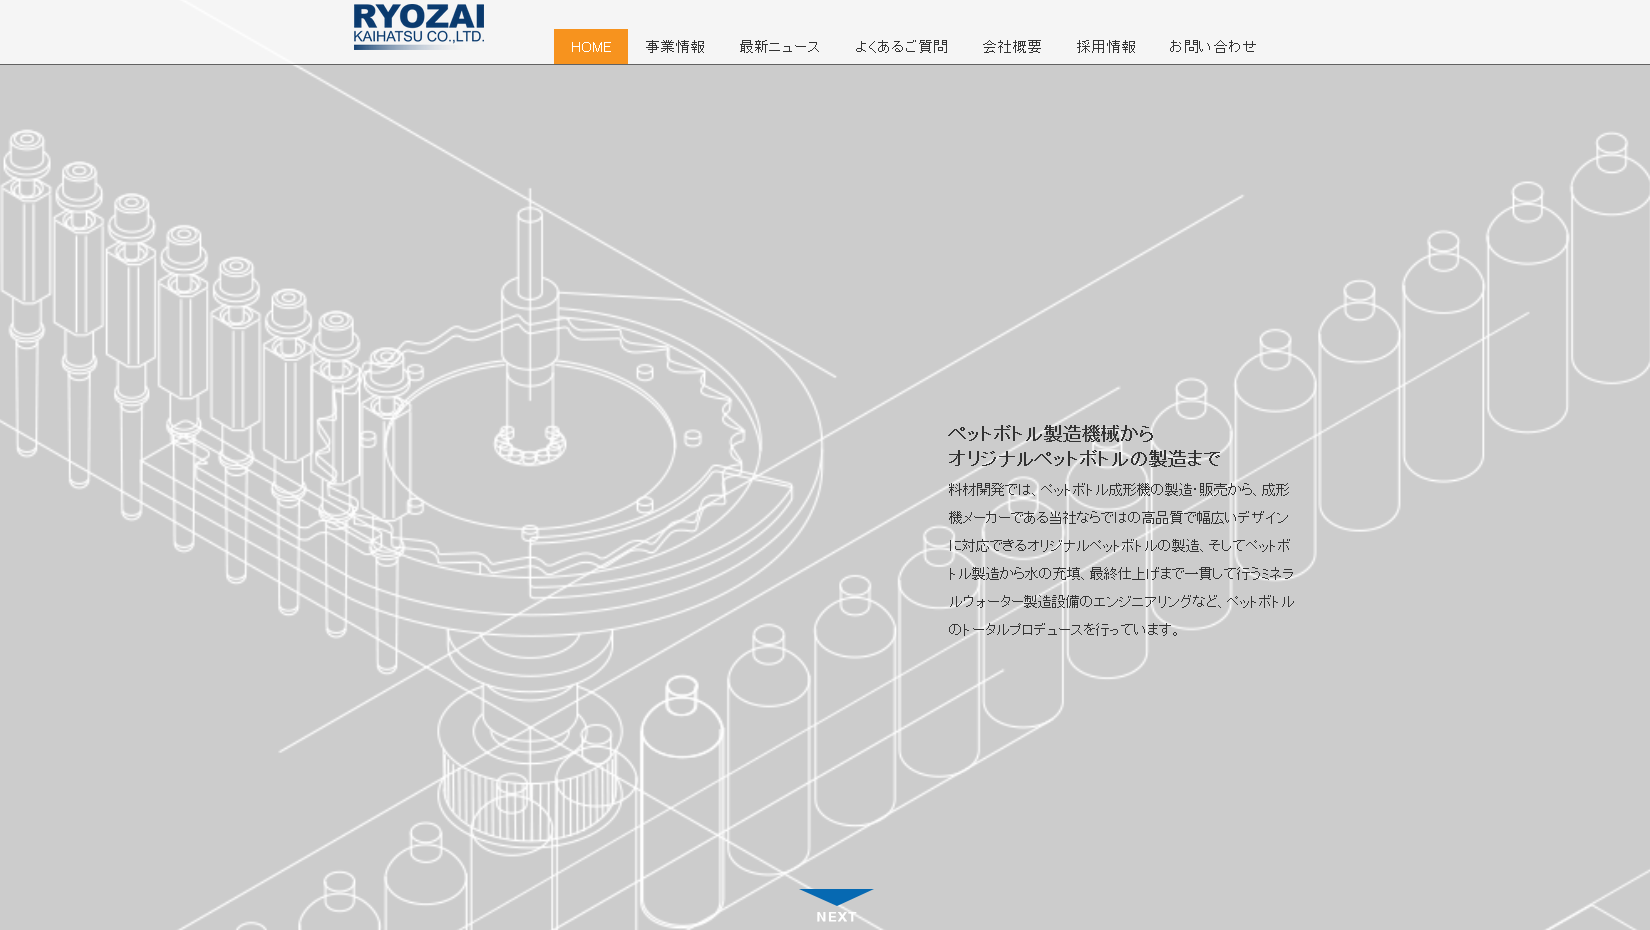Click the KAIHATSU CO.,LTD. text under logo

pos(418,38)
